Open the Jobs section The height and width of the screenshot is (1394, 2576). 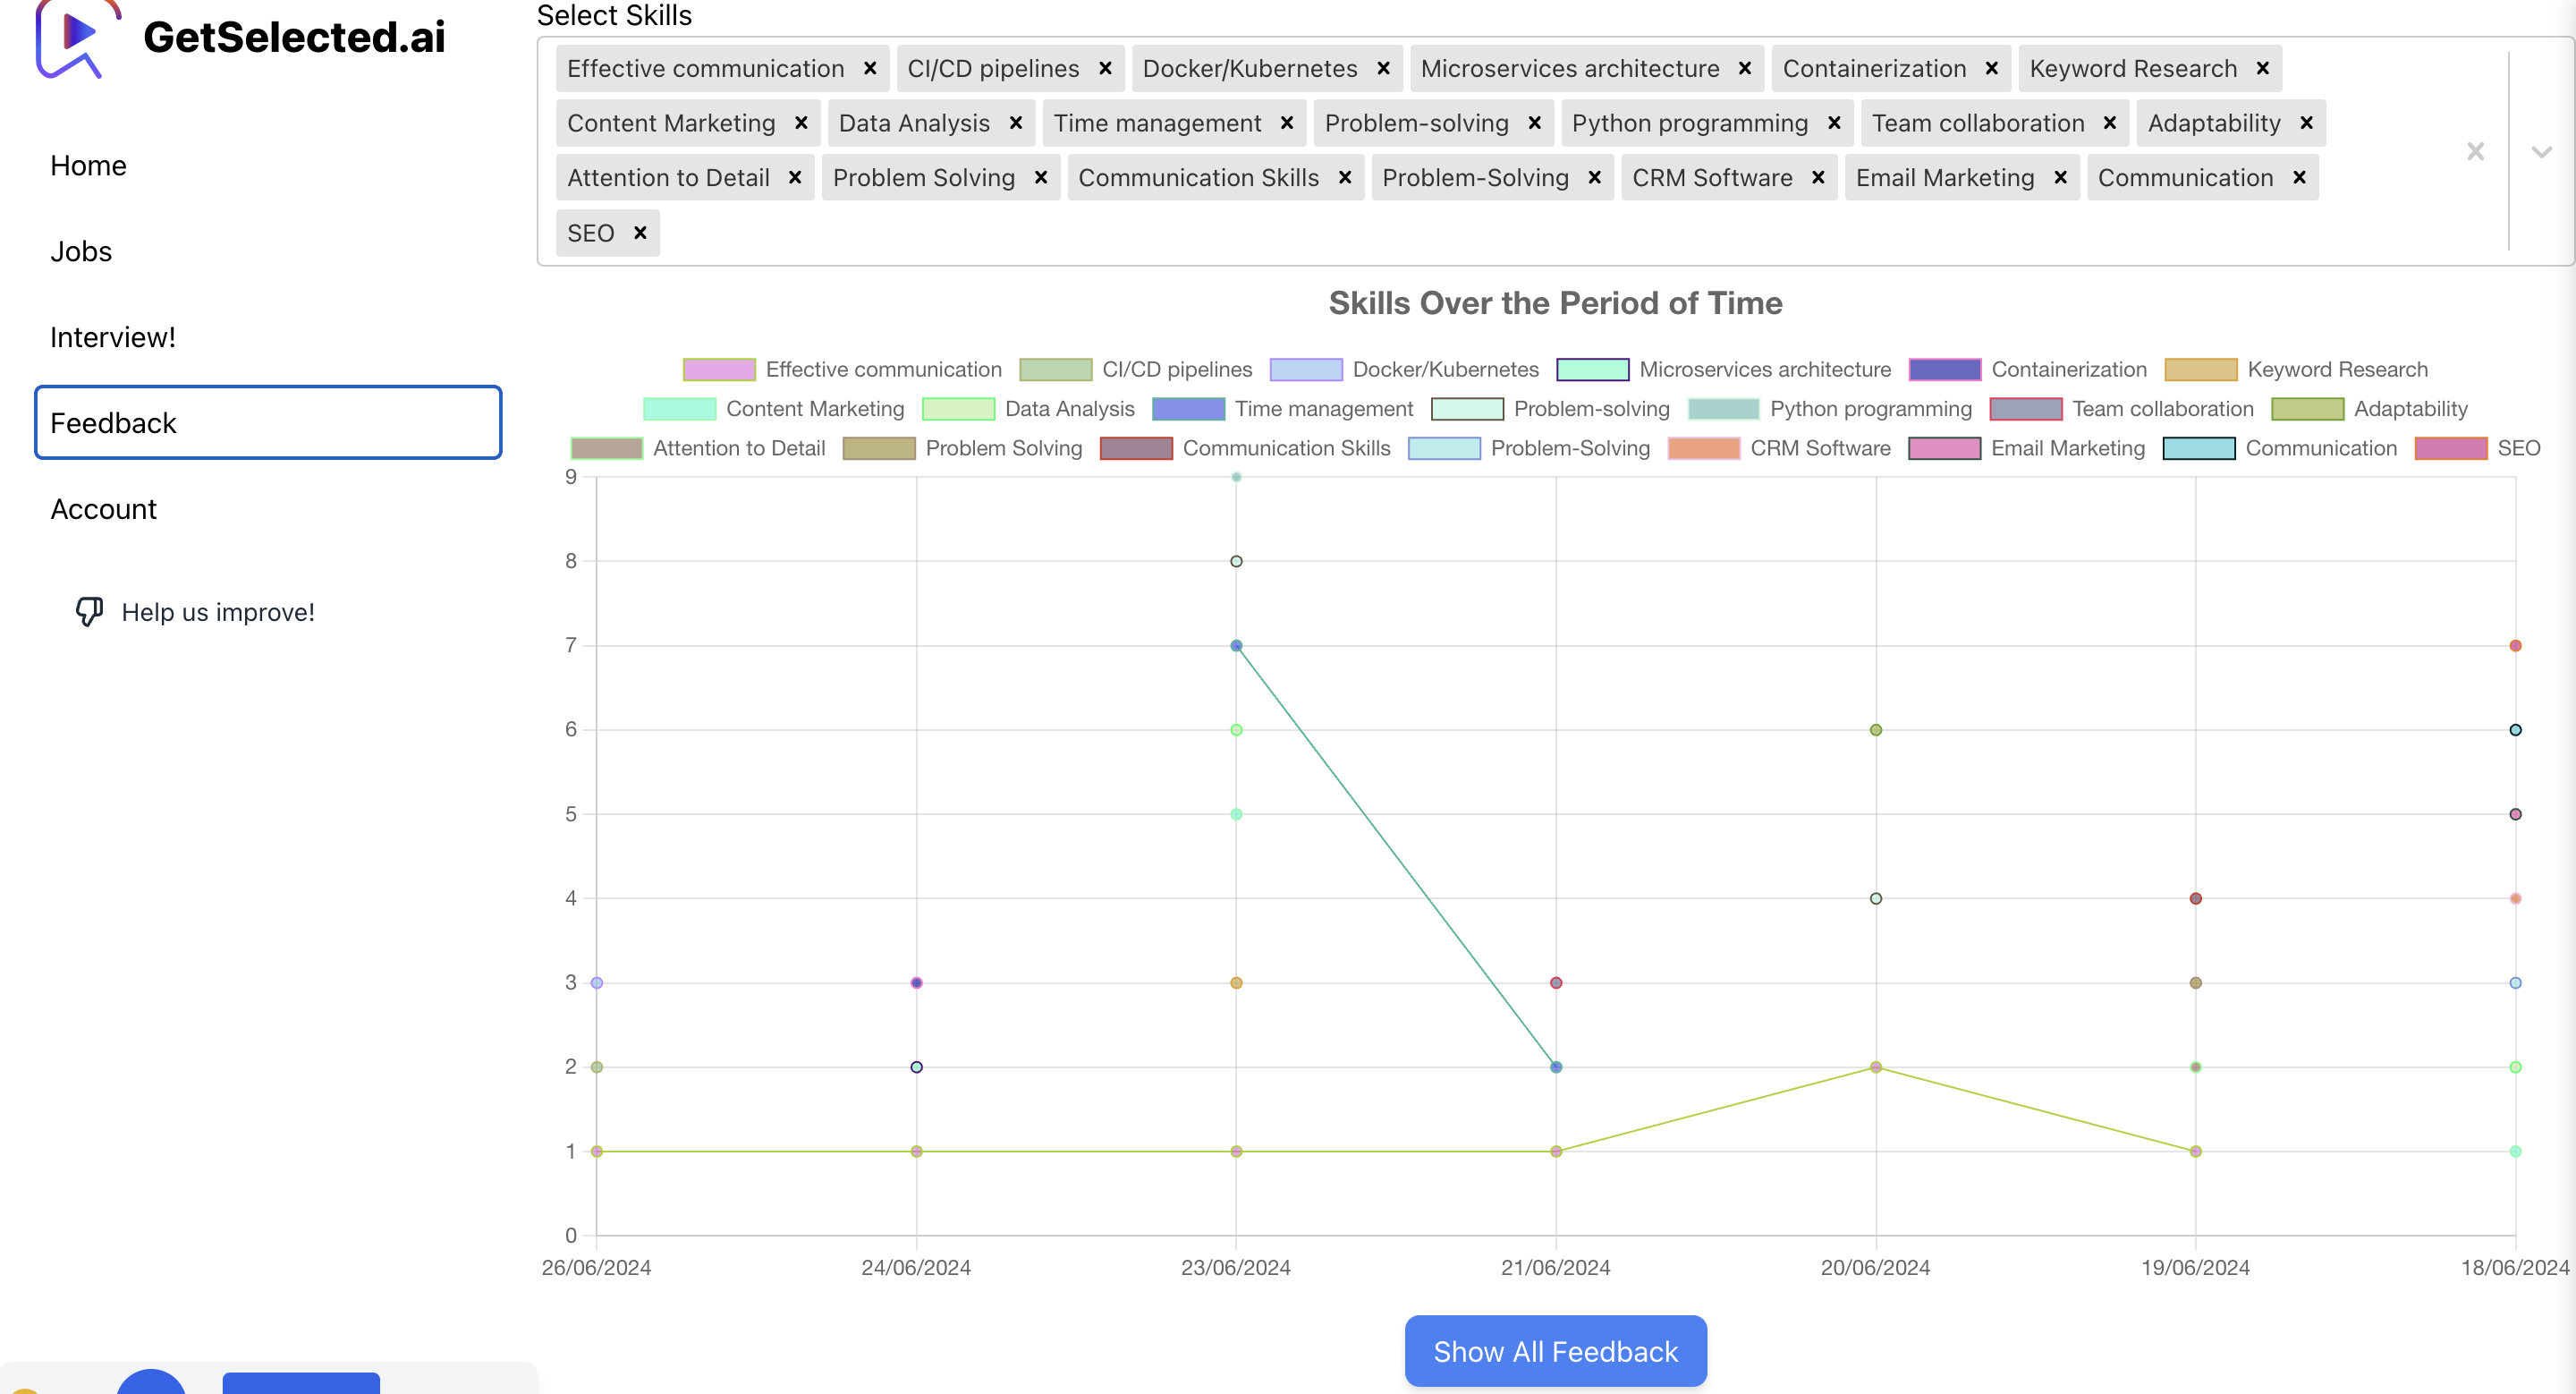pyautogui.click(x=80, y=251)
